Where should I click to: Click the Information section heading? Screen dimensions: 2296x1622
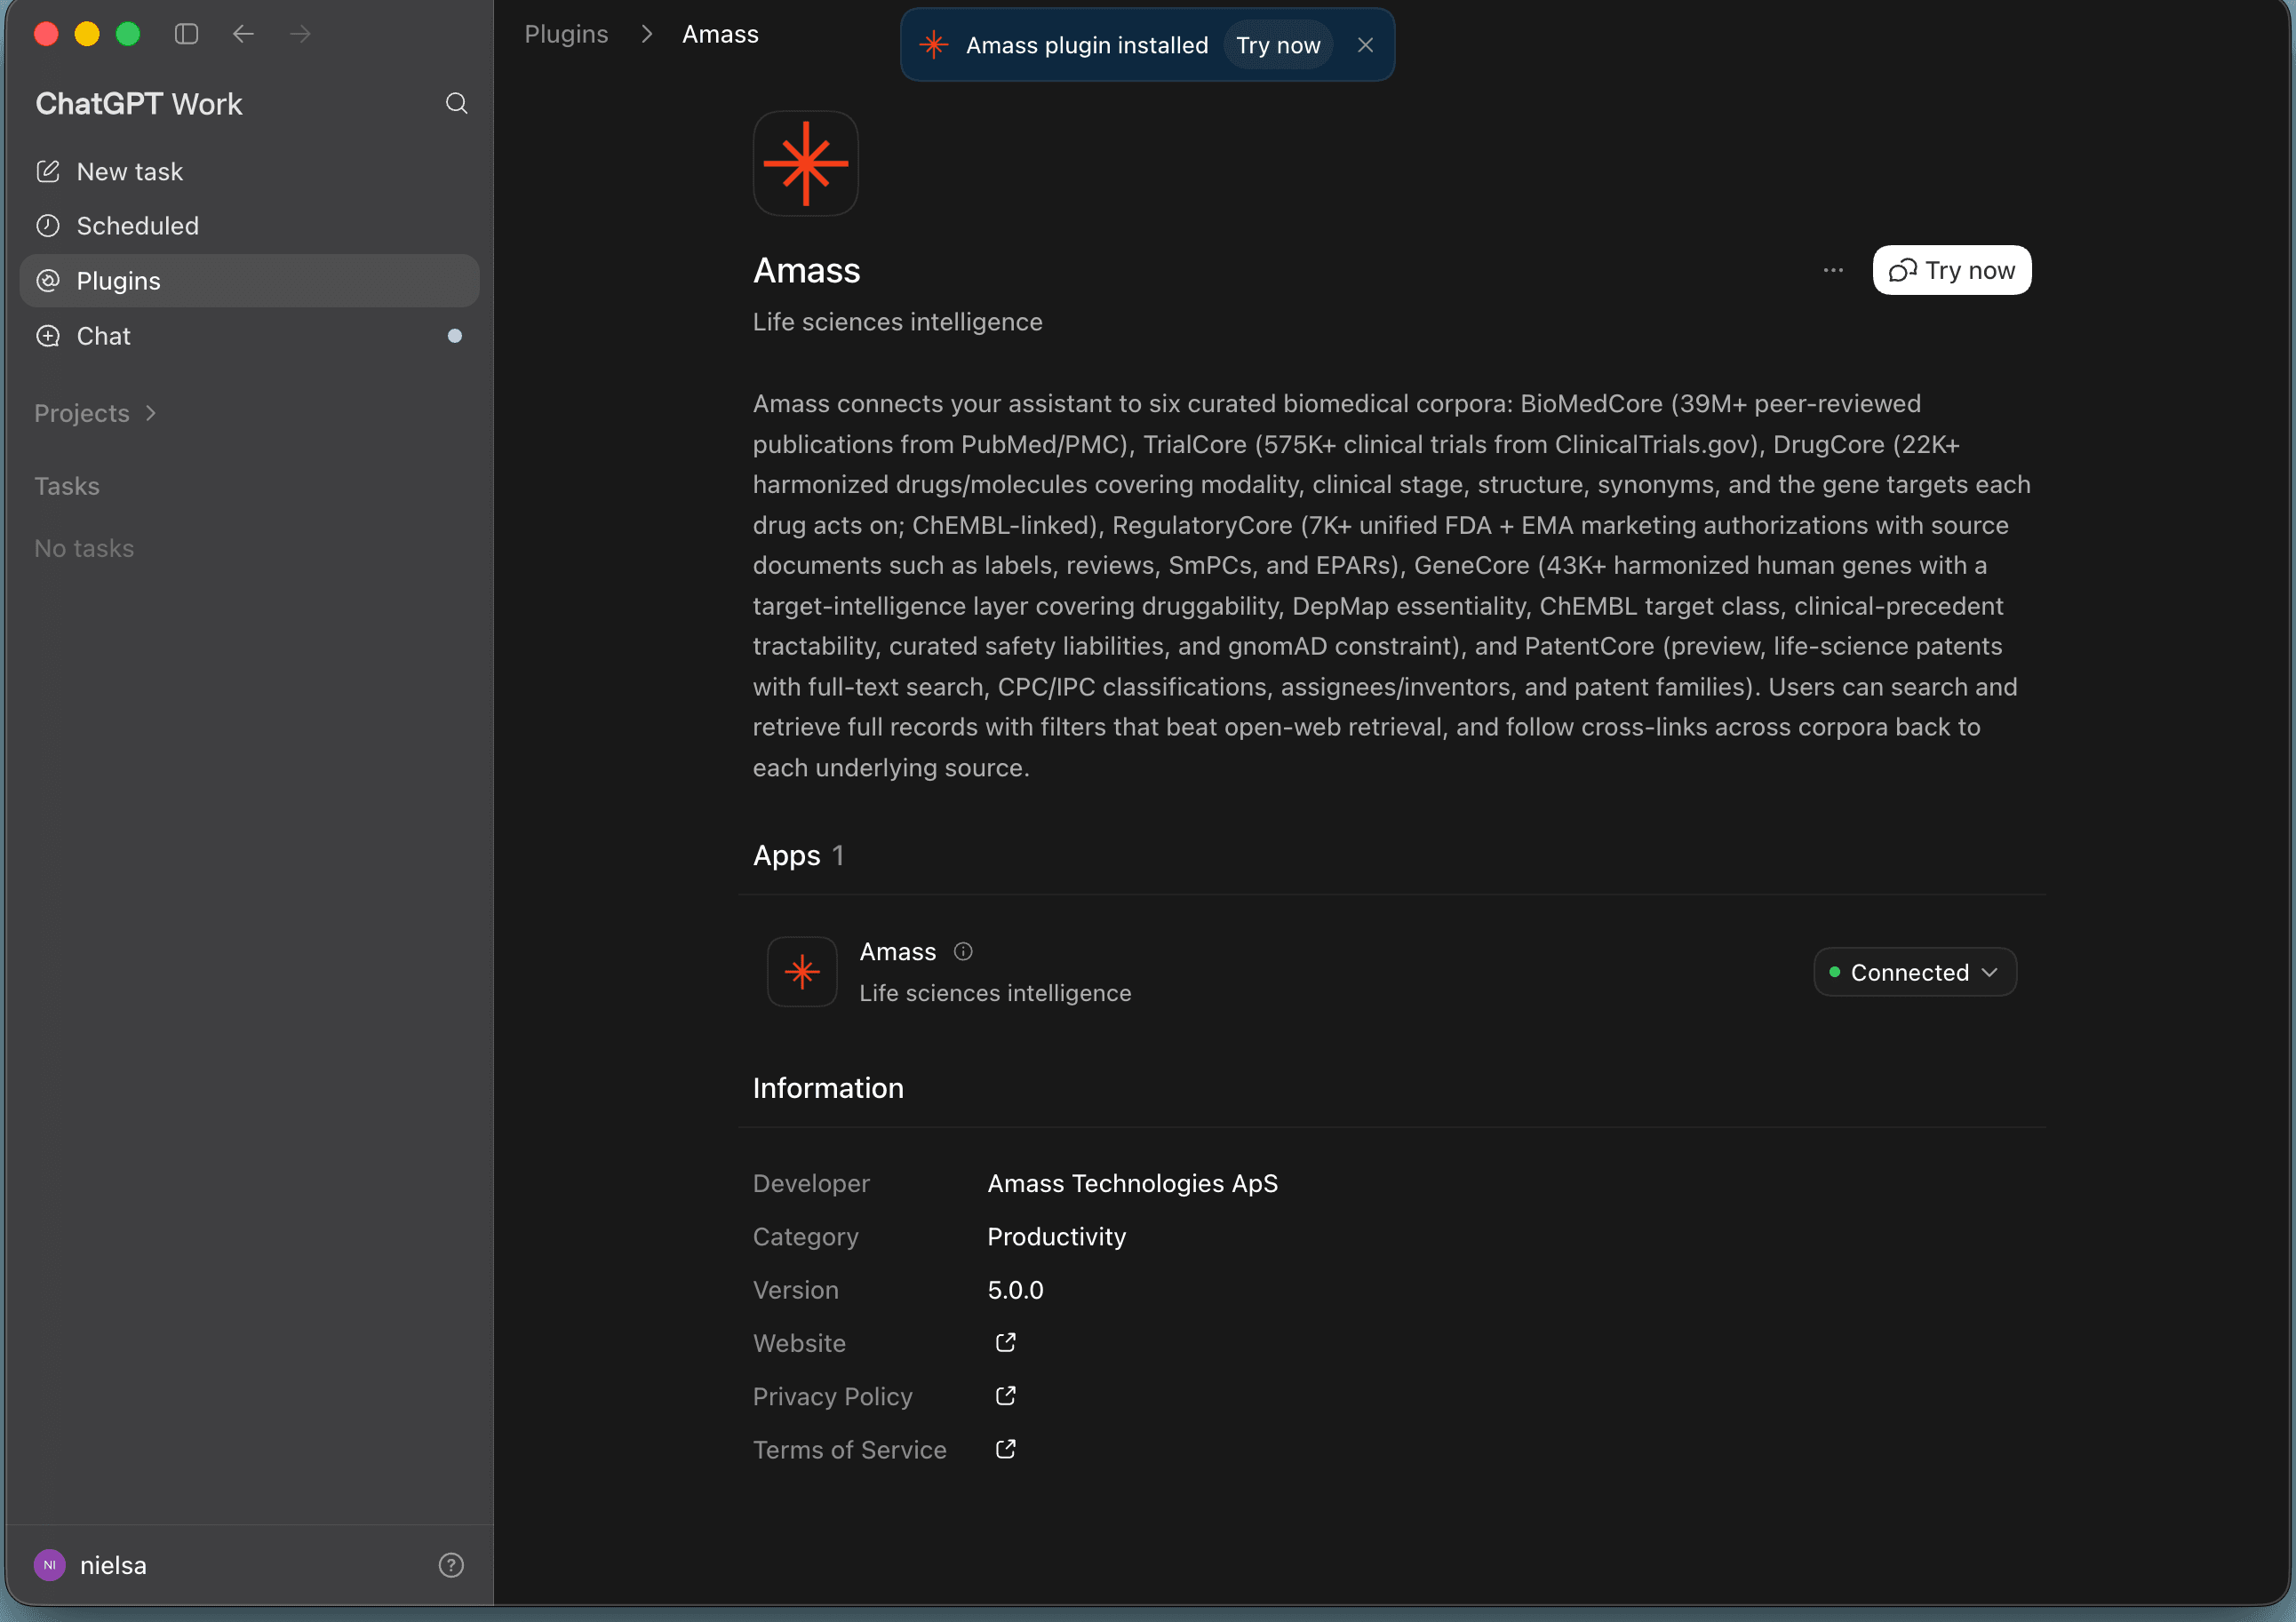(x=828, y=1088)
